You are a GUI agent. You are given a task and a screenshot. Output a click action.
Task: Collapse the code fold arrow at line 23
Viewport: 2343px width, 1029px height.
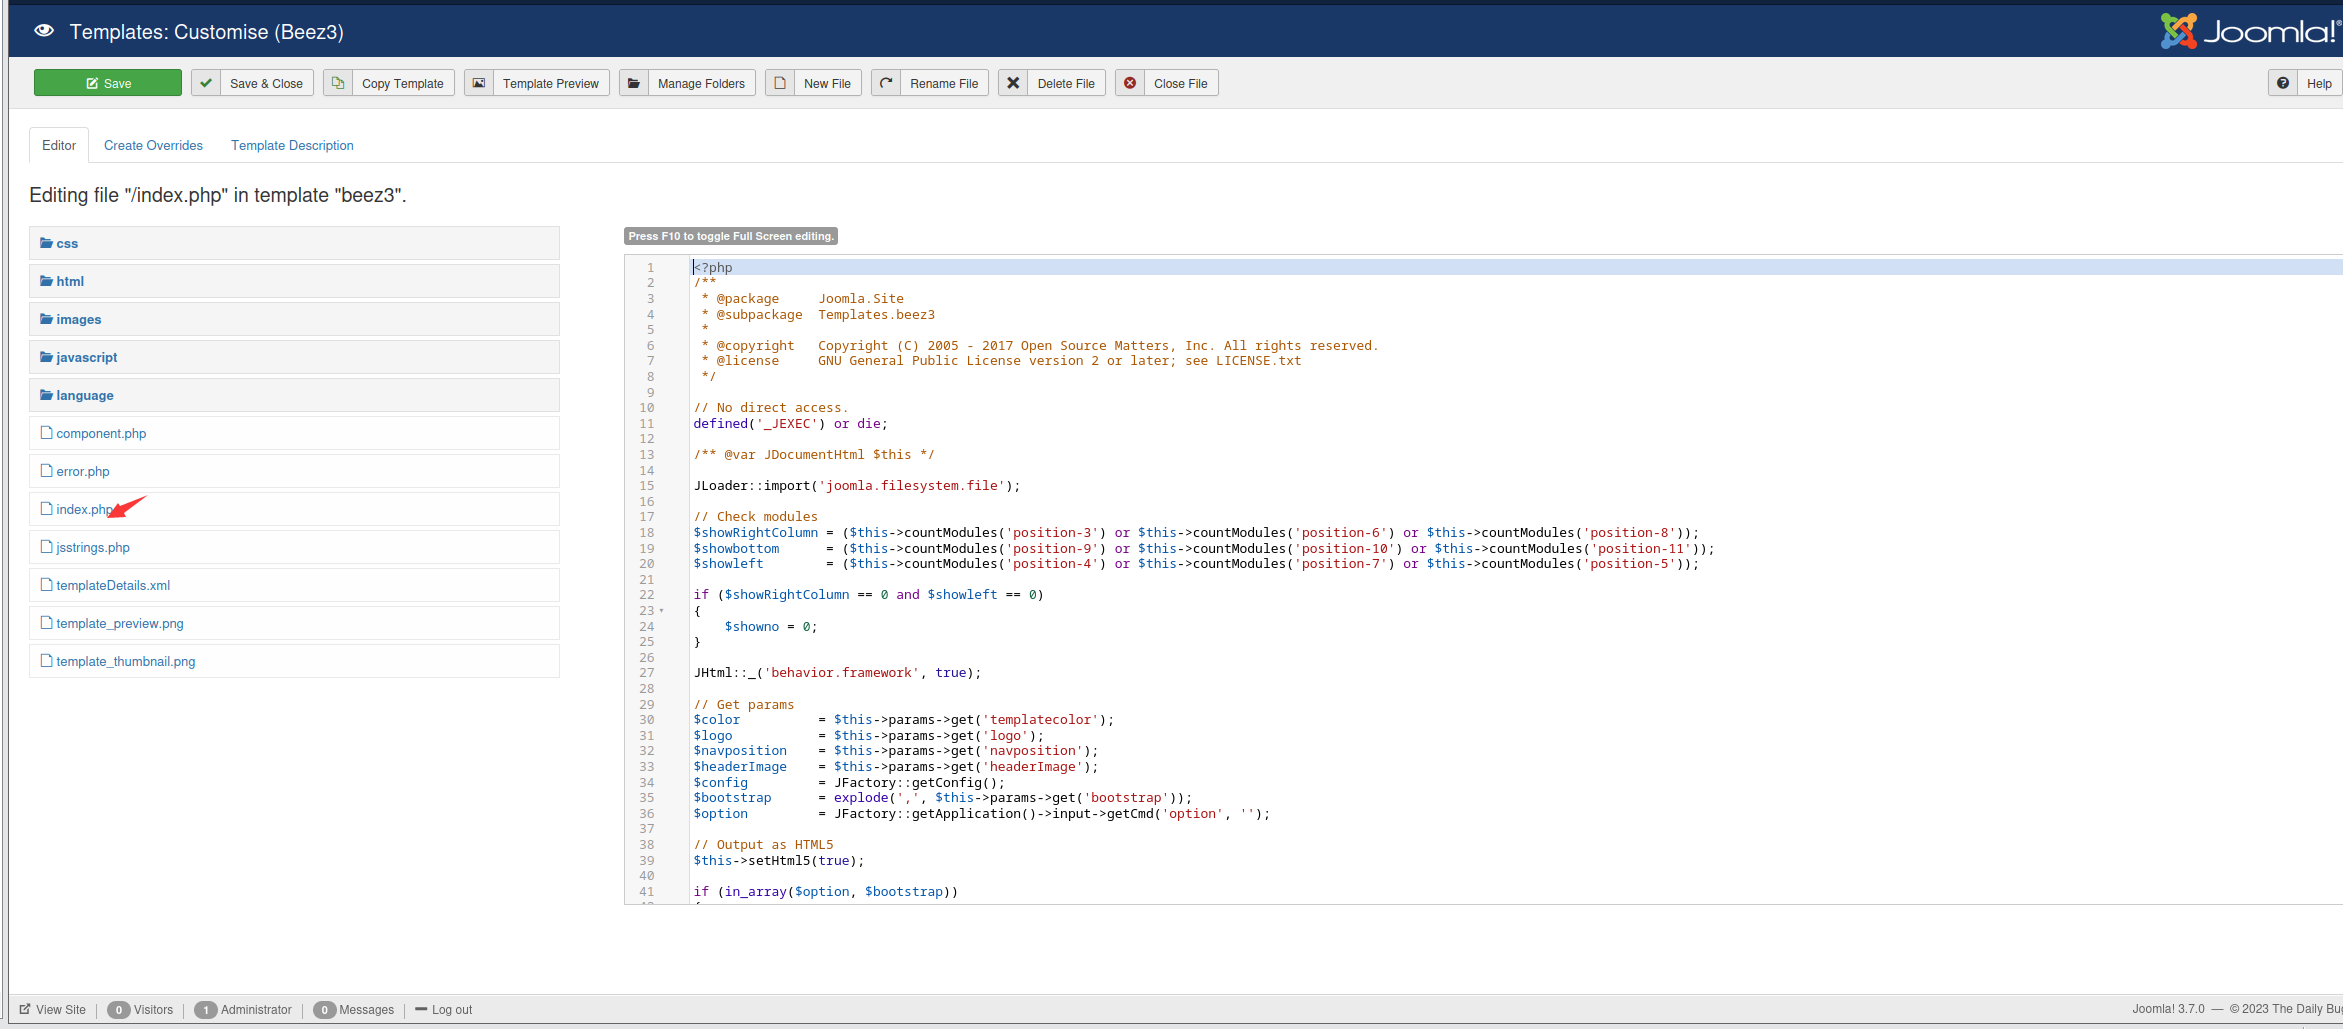click(x=662, y=611)
